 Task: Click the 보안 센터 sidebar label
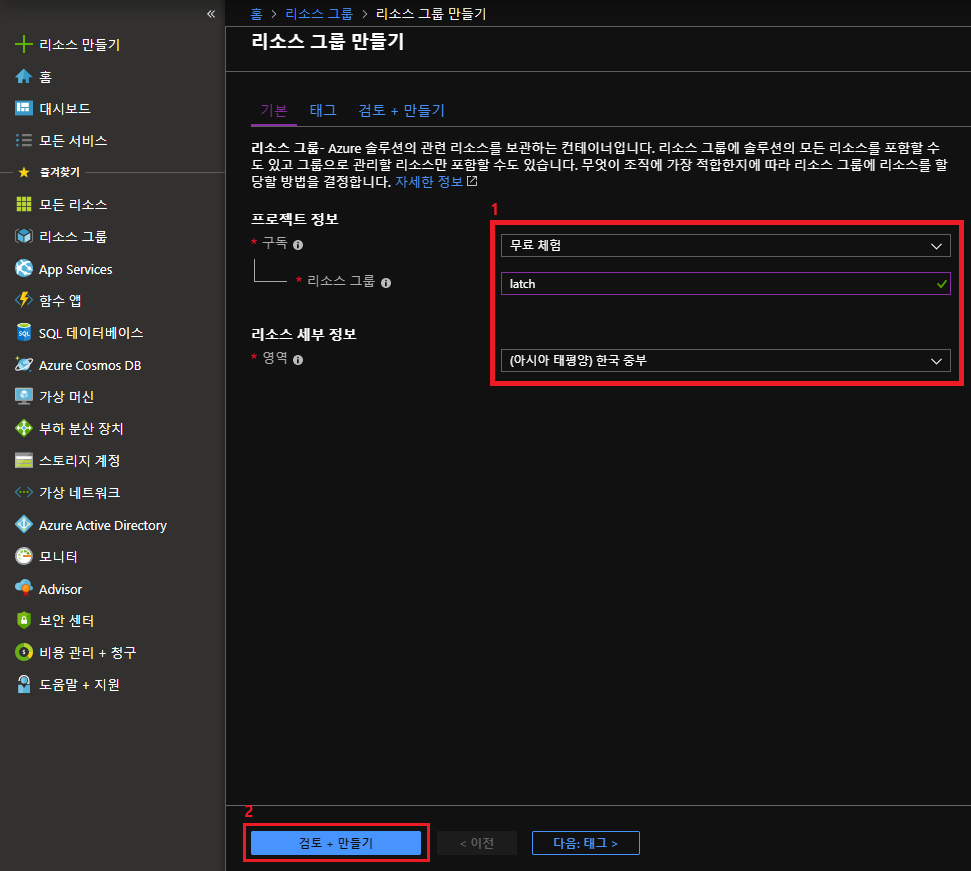[x=66, y=621]
